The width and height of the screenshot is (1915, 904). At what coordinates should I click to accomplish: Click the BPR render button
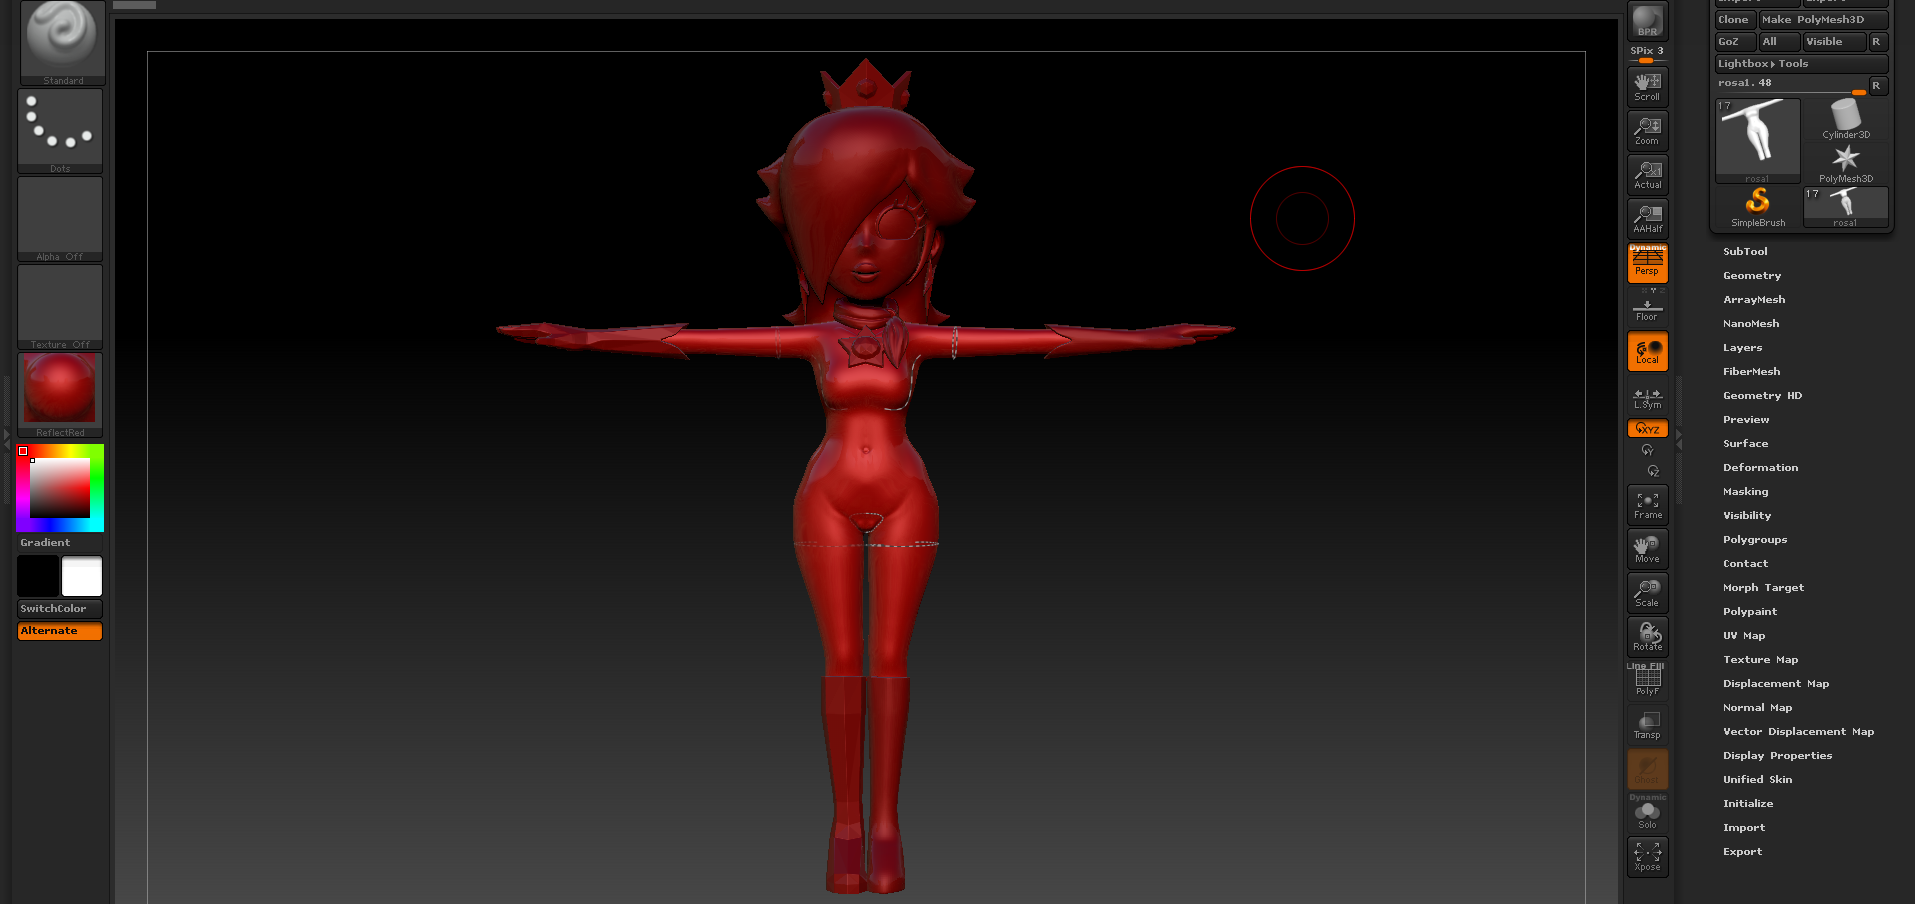(x=1647, y=21)
